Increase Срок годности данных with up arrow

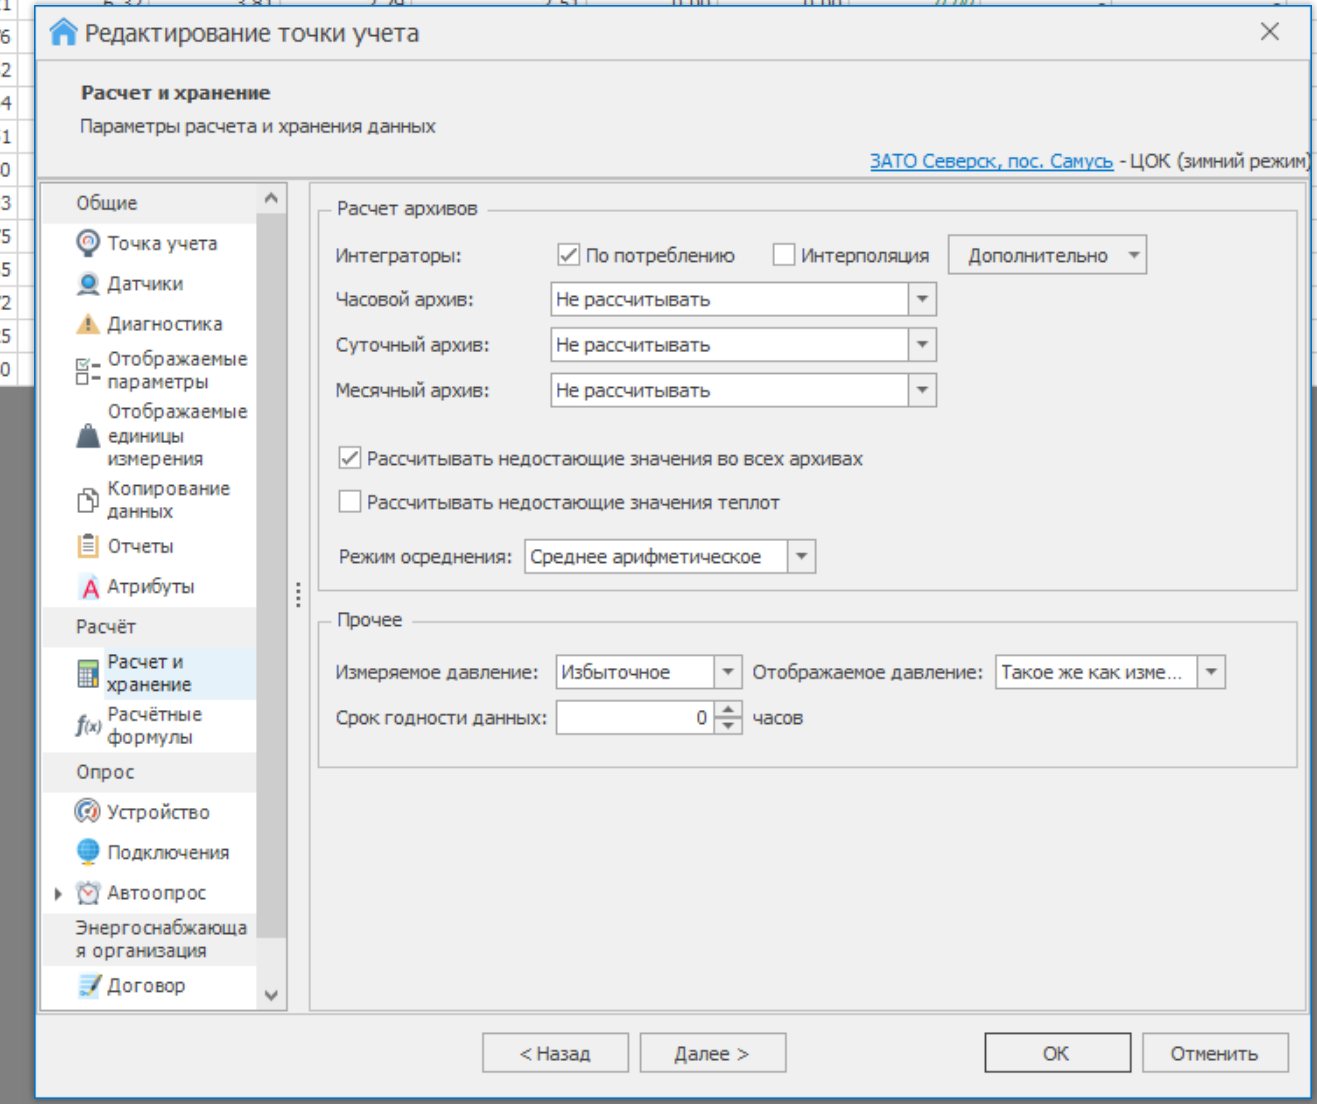tap(729, 710)
